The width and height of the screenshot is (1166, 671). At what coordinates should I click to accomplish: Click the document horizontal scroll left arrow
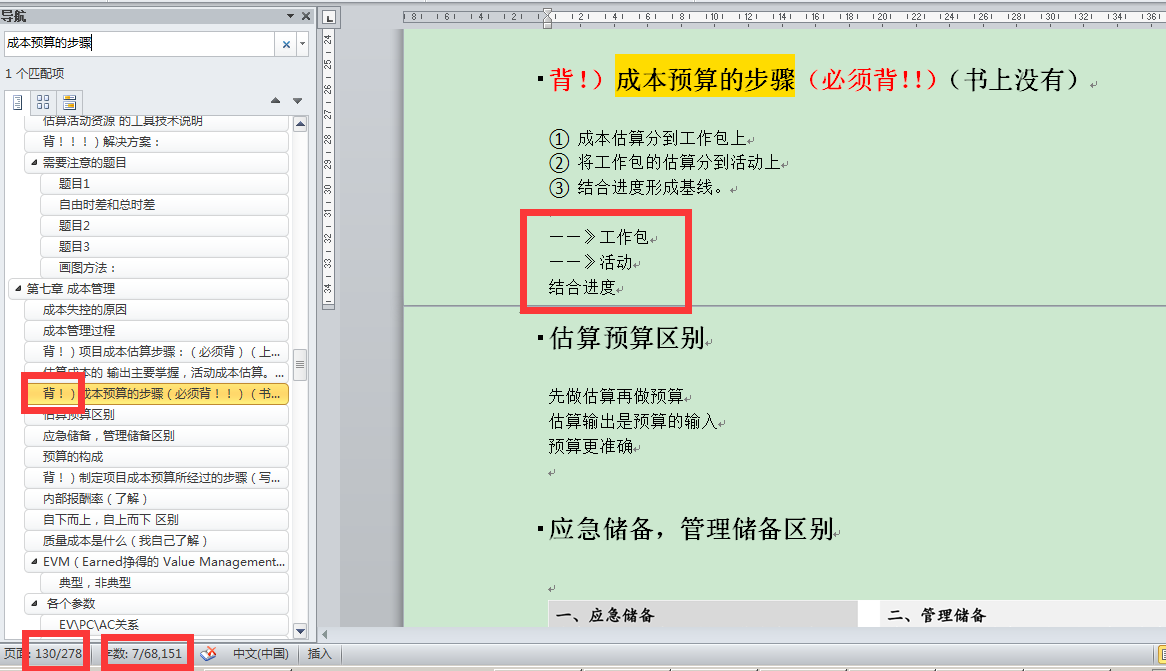point(324,634)
